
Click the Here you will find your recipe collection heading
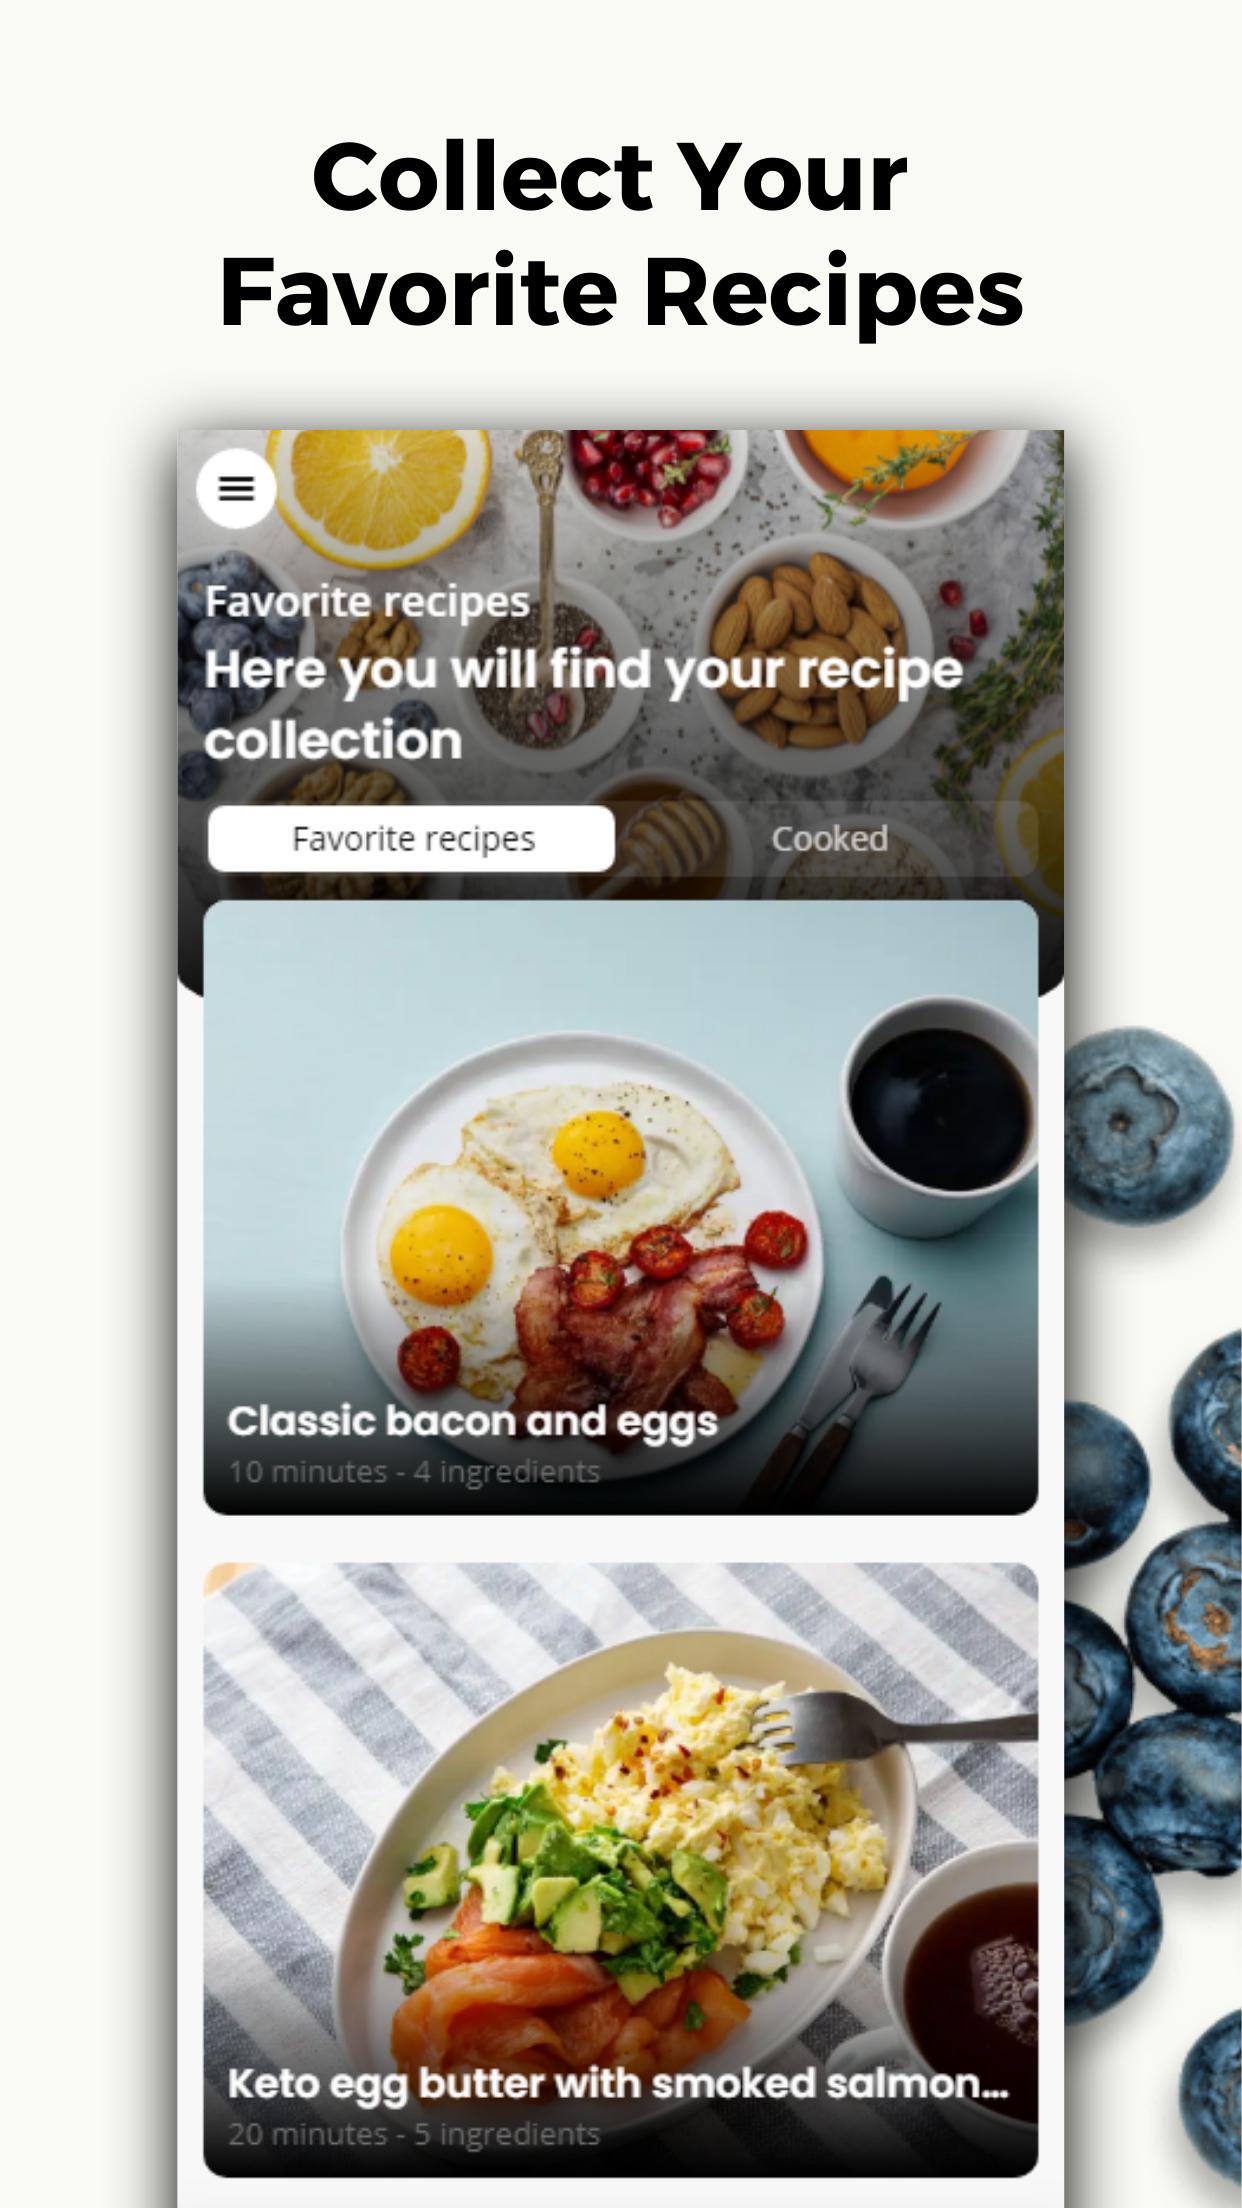[x=583, y=704]
